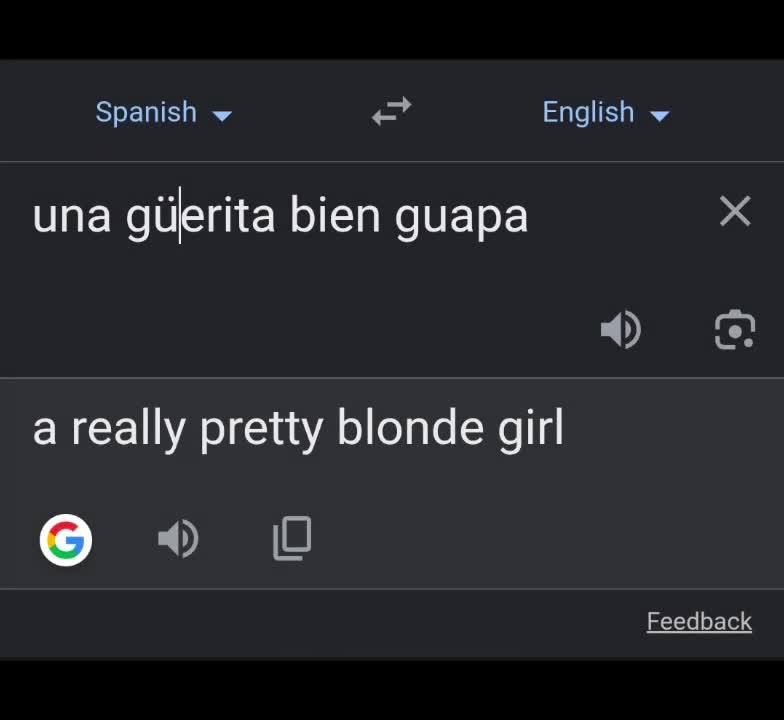Place the cursor on the word 'guapa'
This screenshot has width=784, height=720.
click(462, 218)
